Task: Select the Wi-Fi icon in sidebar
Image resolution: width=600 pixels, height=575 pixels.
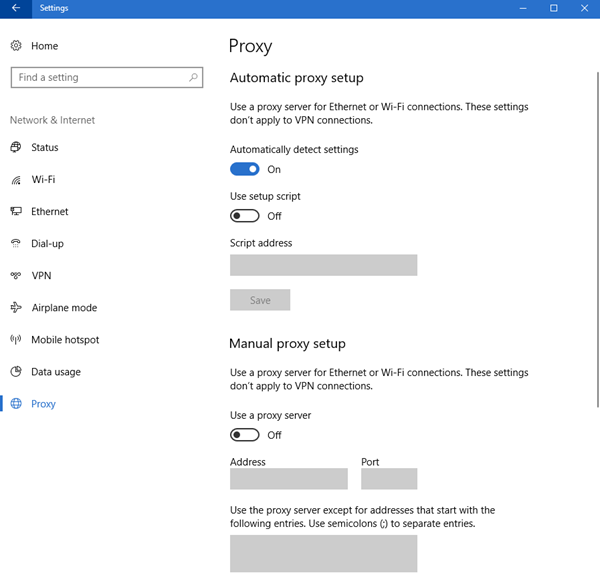Action: click(16, 180)
